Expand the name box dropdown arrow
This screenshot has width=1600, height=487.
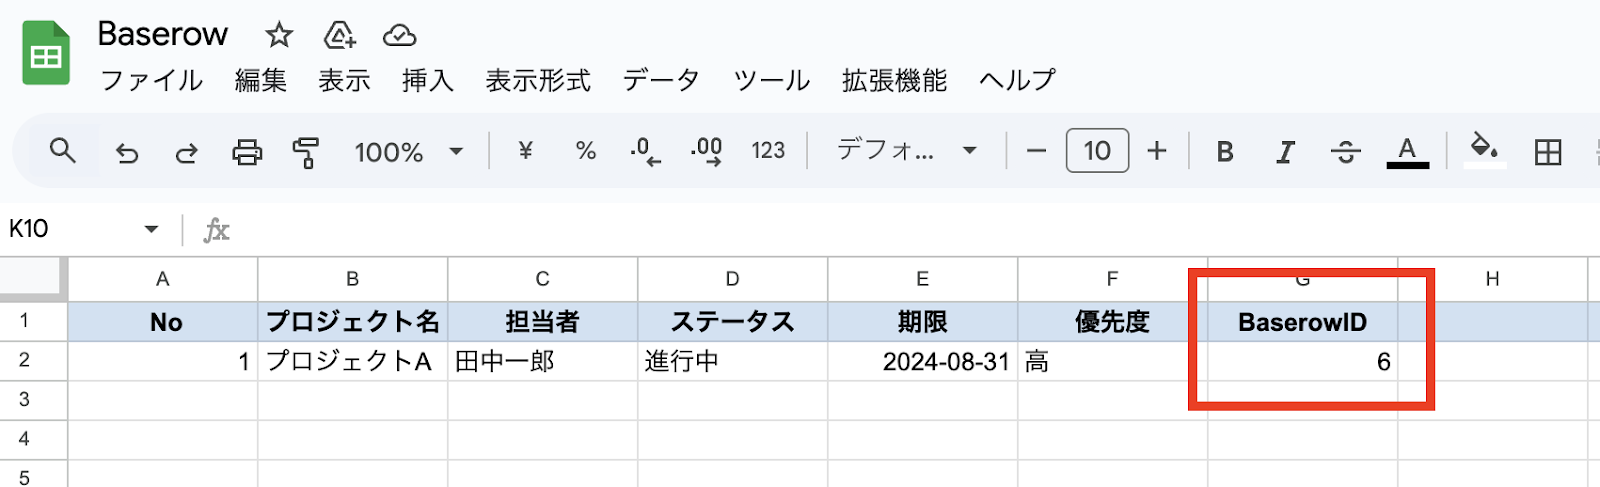[151, 229]
